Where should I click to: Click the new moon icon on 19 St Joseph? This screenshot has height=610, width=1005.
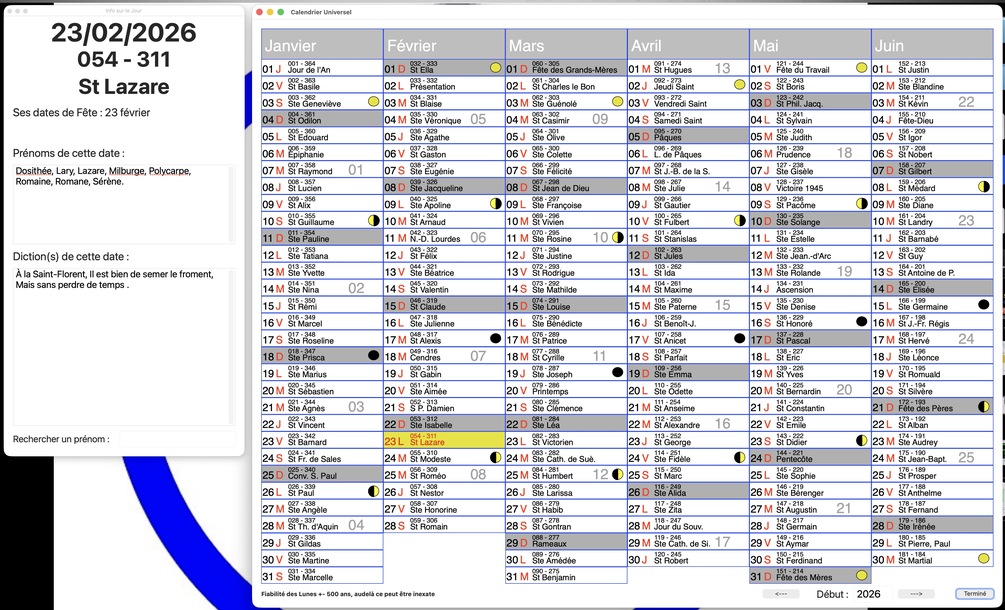point(617,372)
